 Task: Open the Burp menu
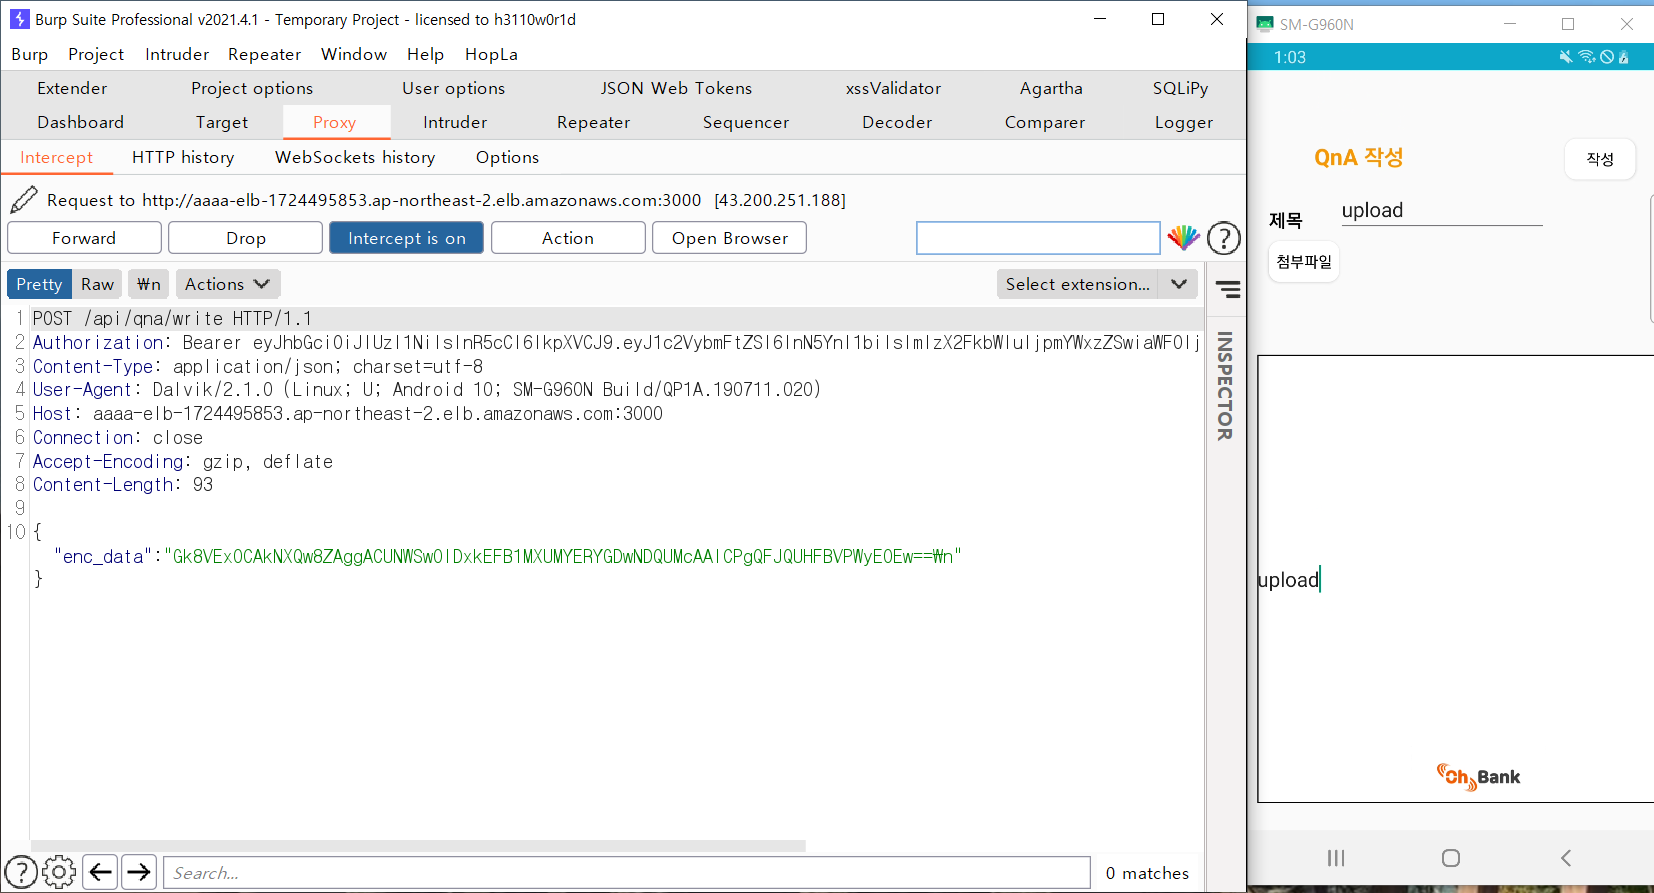(29, 54)
